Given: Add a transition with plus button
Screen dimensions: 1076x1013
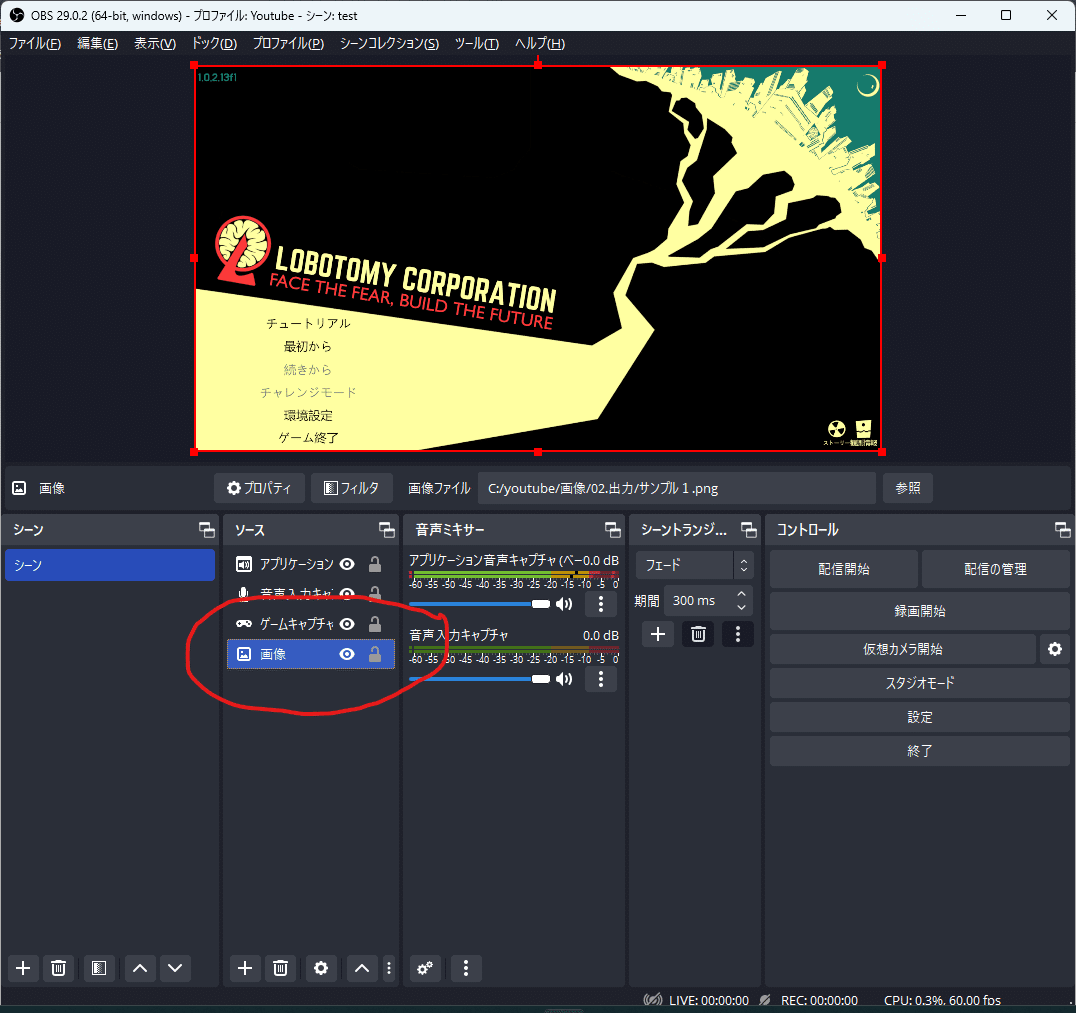Looking at the screenshot, I should (x=657, y=634).
